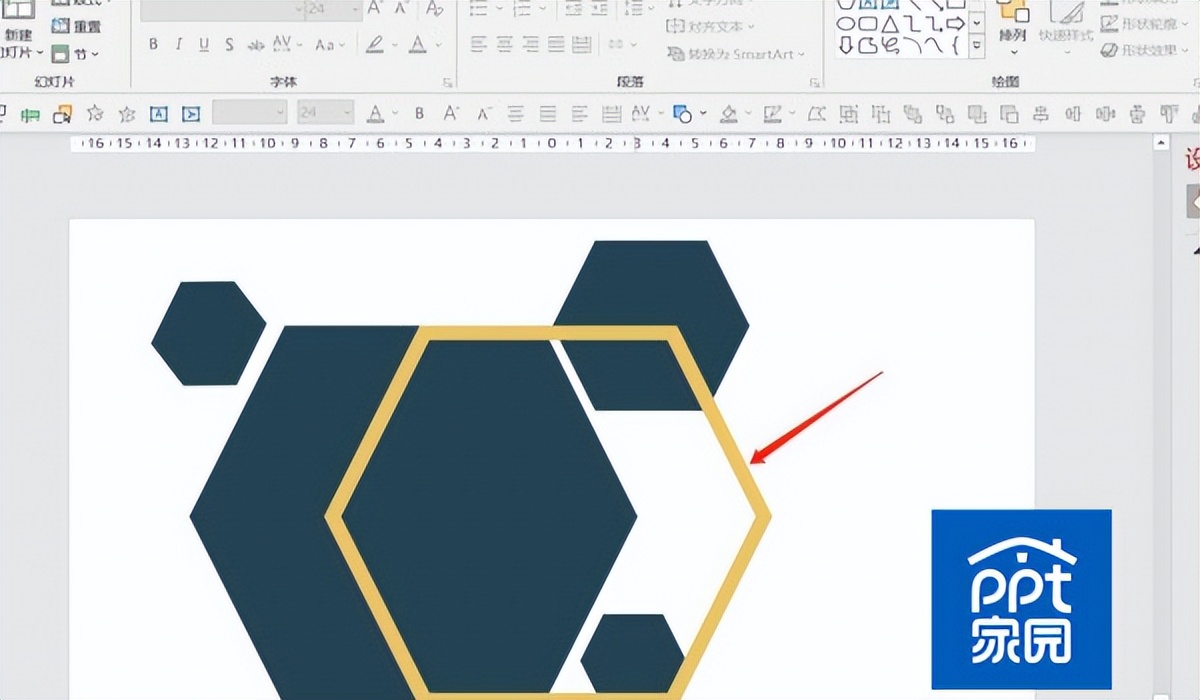Click font color A in ribbon font group

tap(415, 45)
